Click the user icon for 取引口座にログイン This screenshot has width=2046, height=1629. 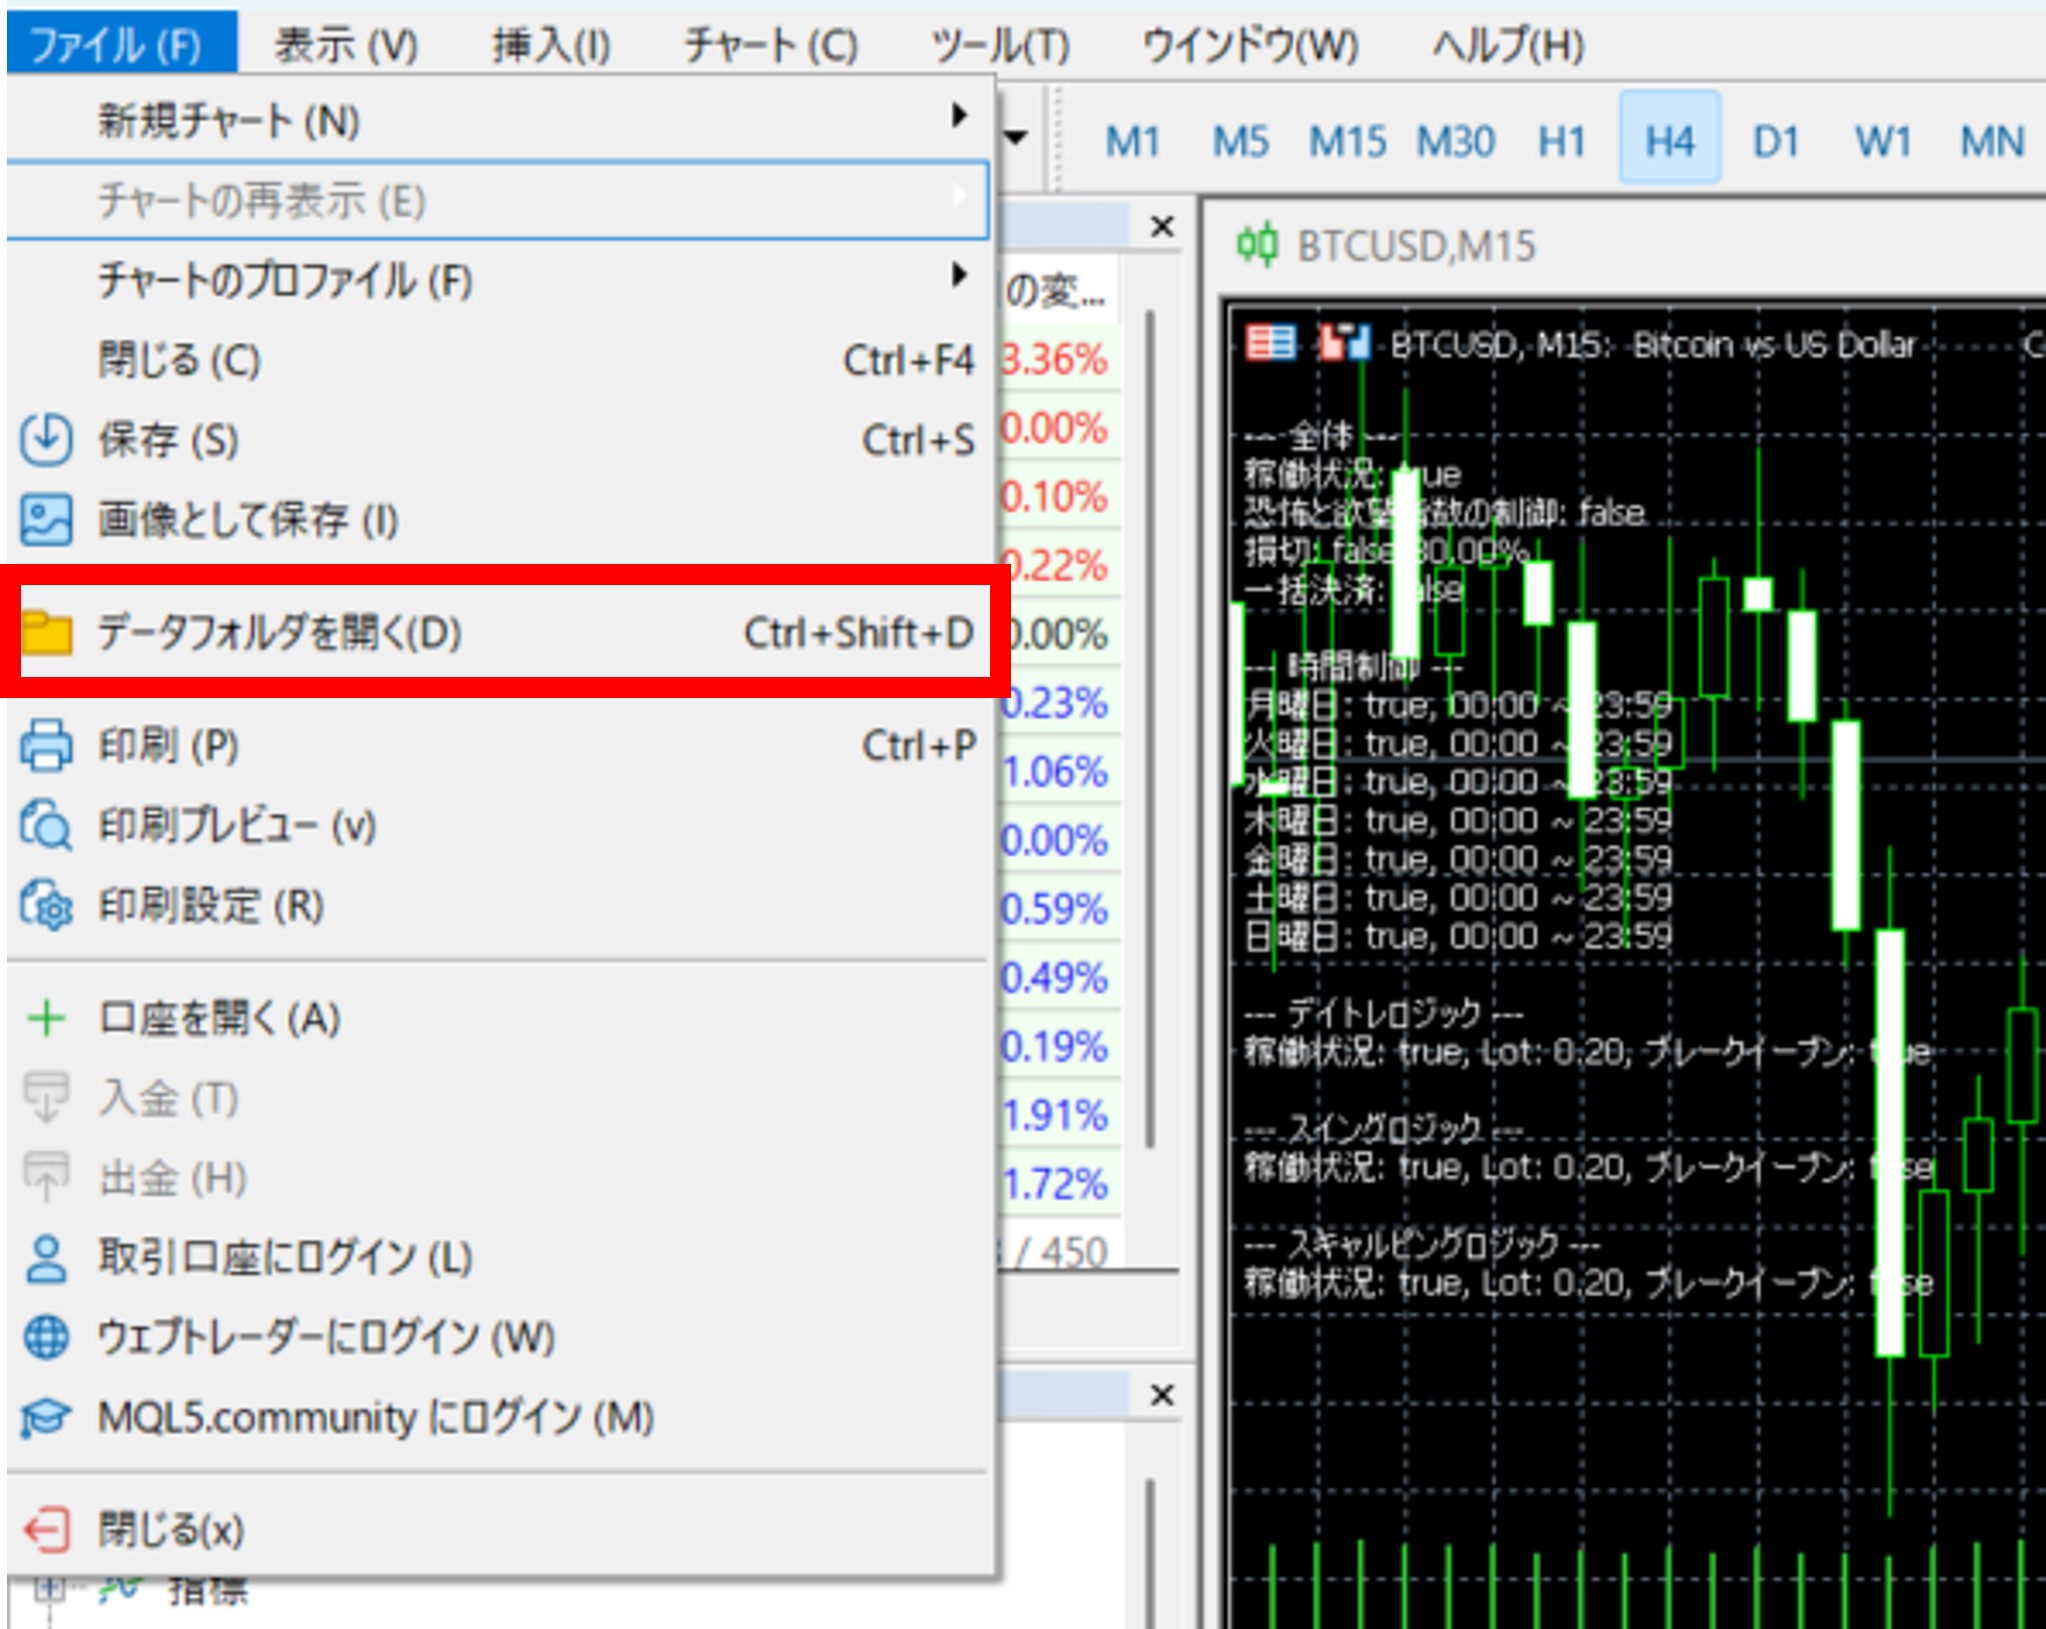click(46, 1259)
